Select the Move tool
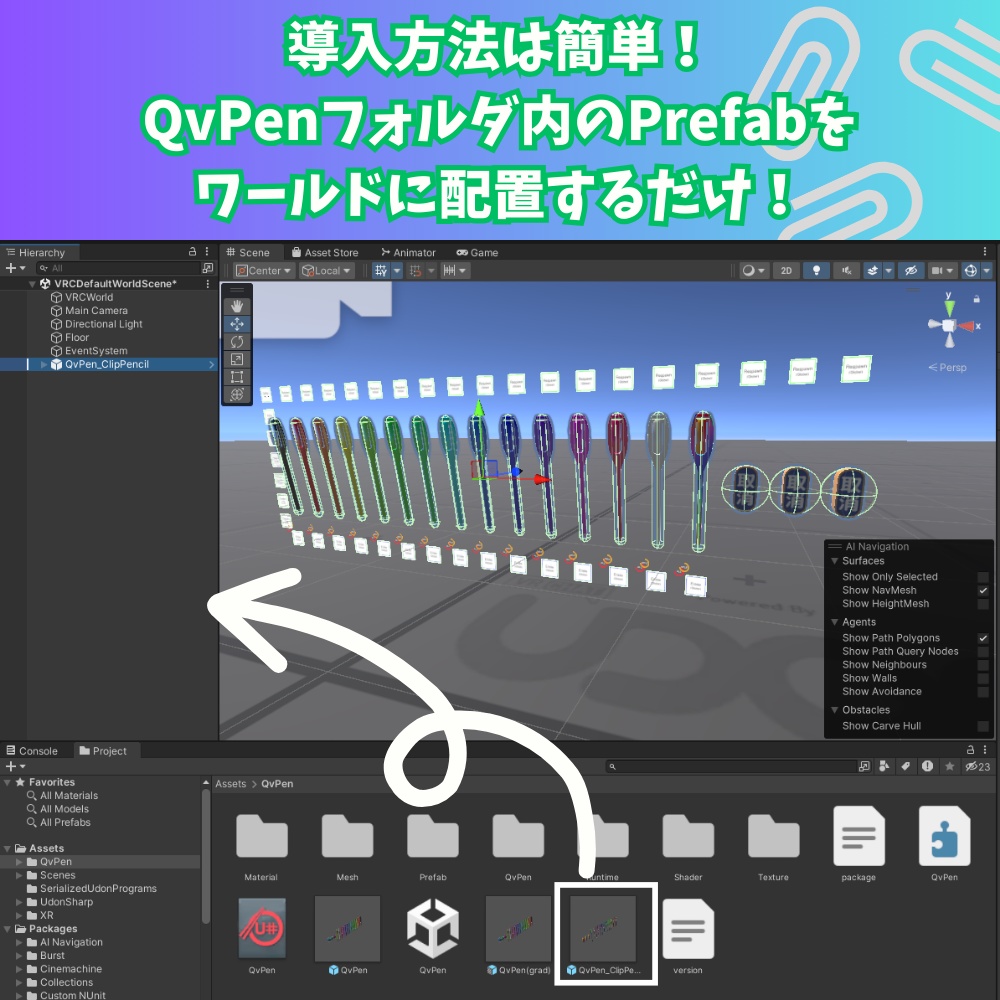Viewport: 1000px width, 1000px height. click(237, 323)
